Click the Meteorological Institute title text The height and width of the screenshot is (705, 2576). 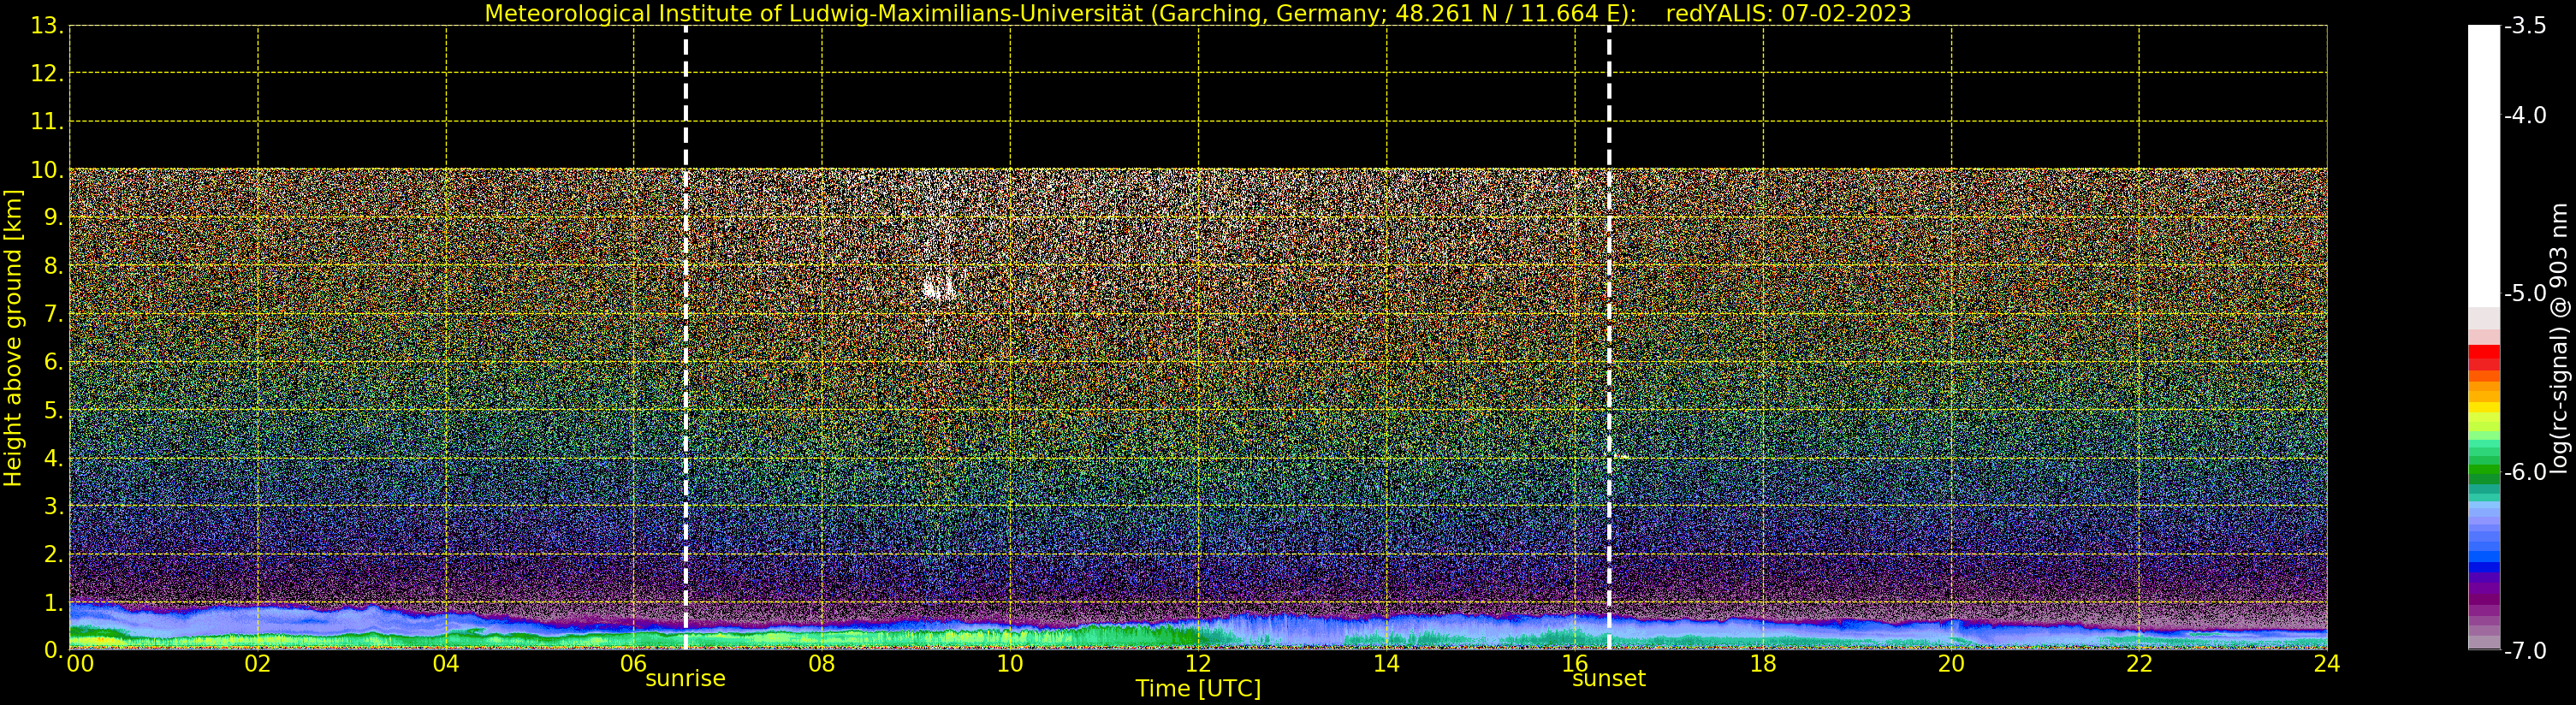click(1060, 13)
